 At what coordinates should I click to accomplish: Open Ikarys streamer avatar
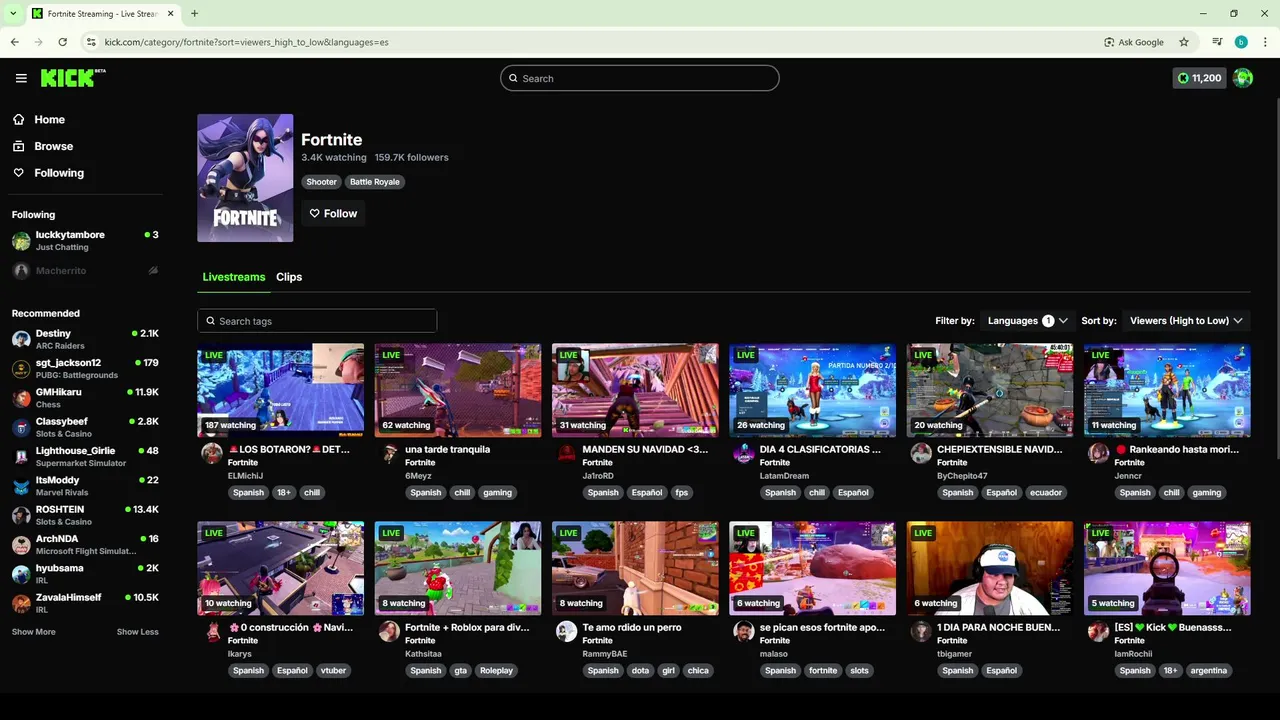pyautogui.click(x=212, y=631)
